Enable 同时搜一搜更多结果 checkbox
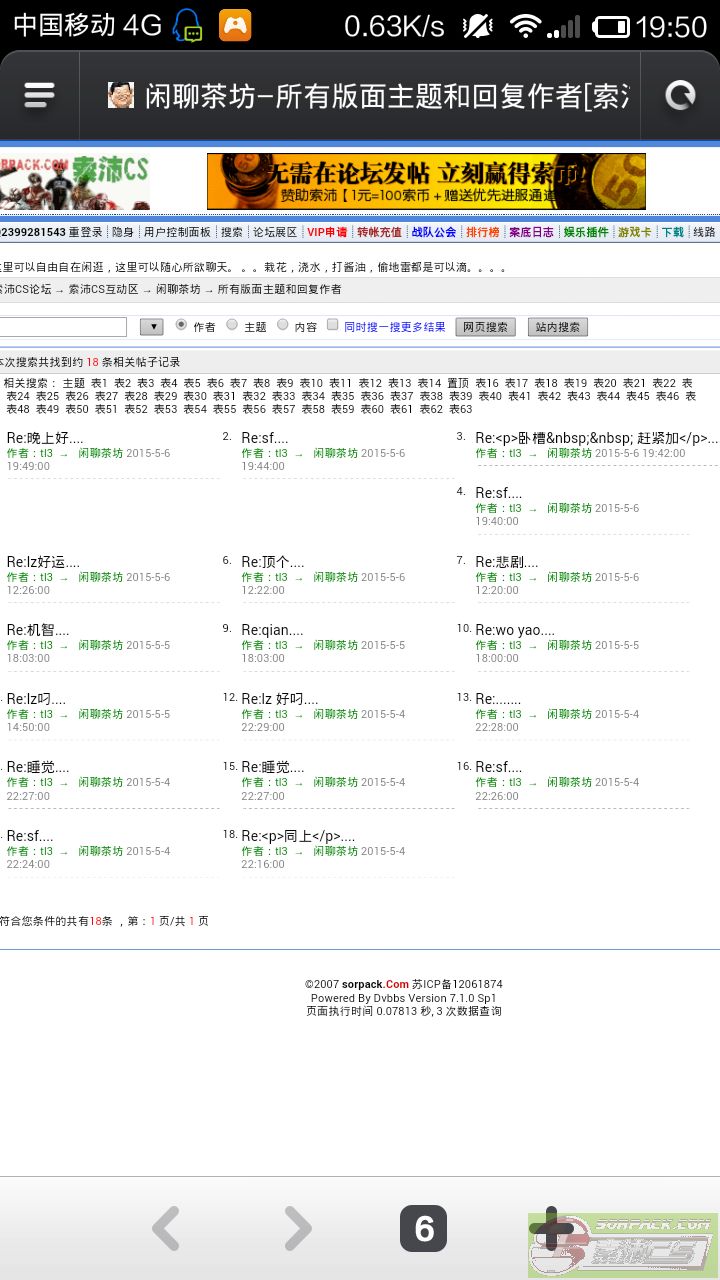The width and height of the screenshot is (720, 1280). pos(333,325)
